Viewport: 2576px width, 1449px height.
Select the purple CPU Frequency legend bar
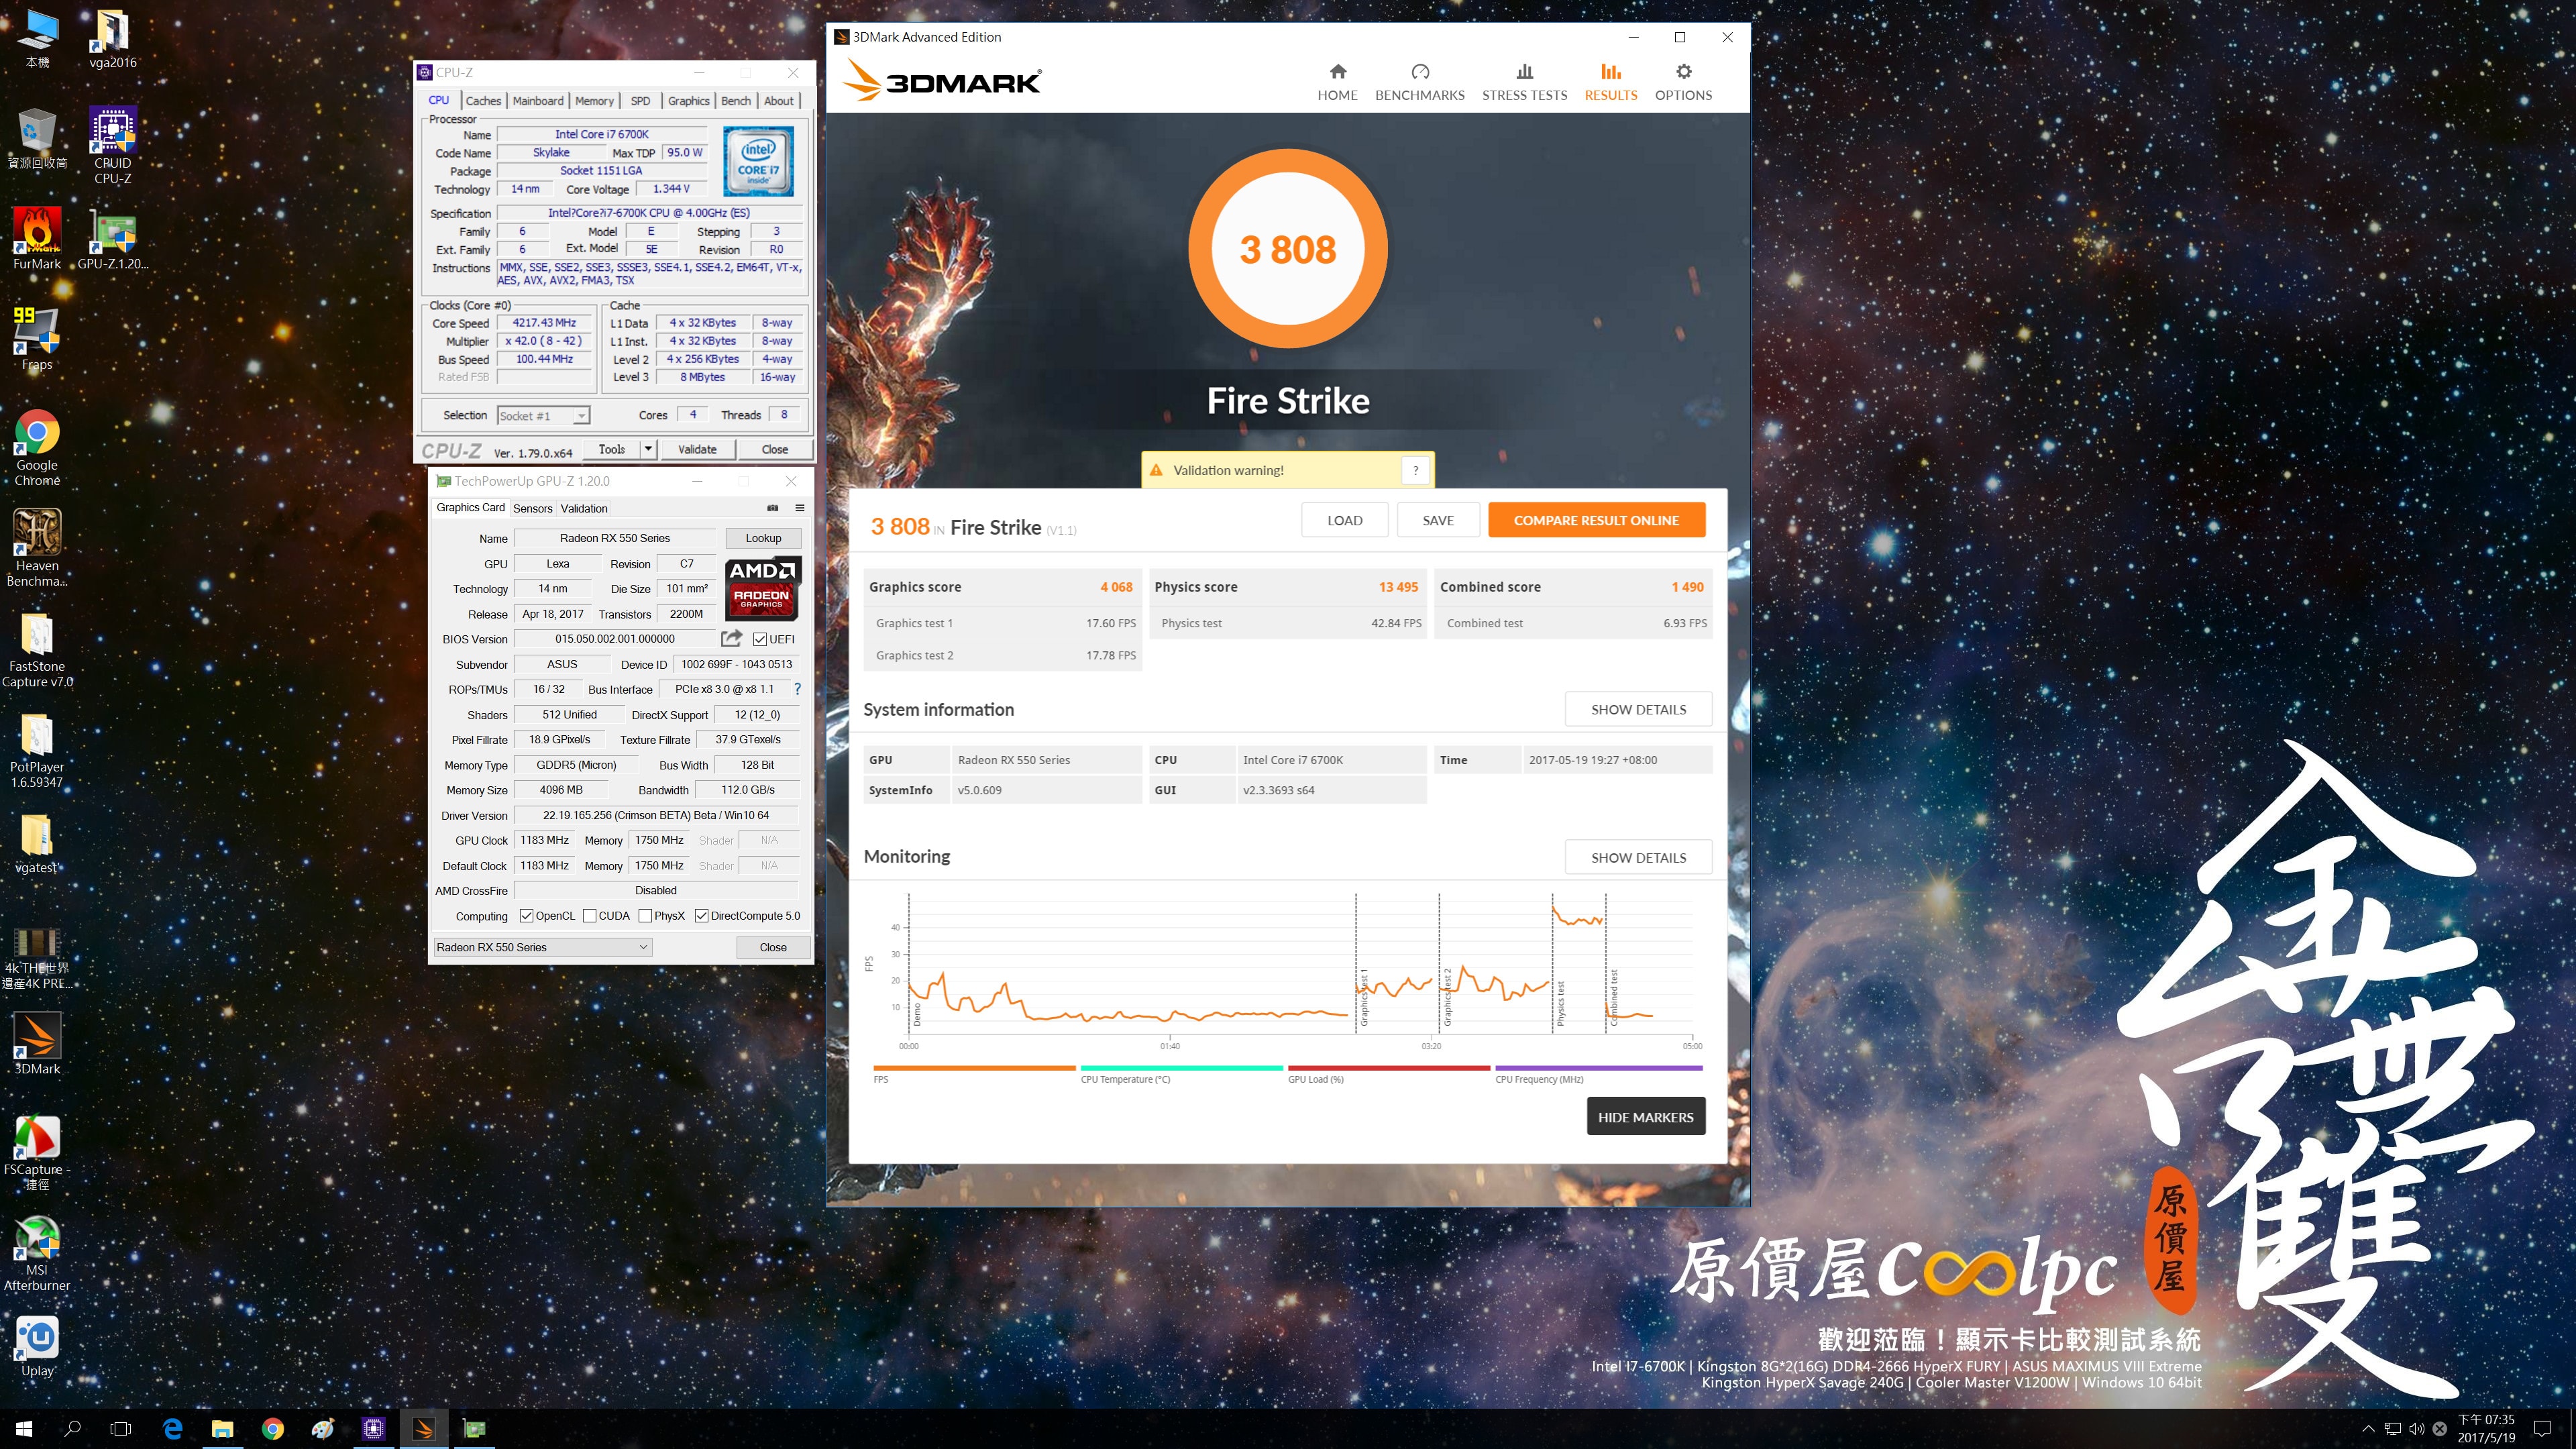click(x=1598, y=1068)
